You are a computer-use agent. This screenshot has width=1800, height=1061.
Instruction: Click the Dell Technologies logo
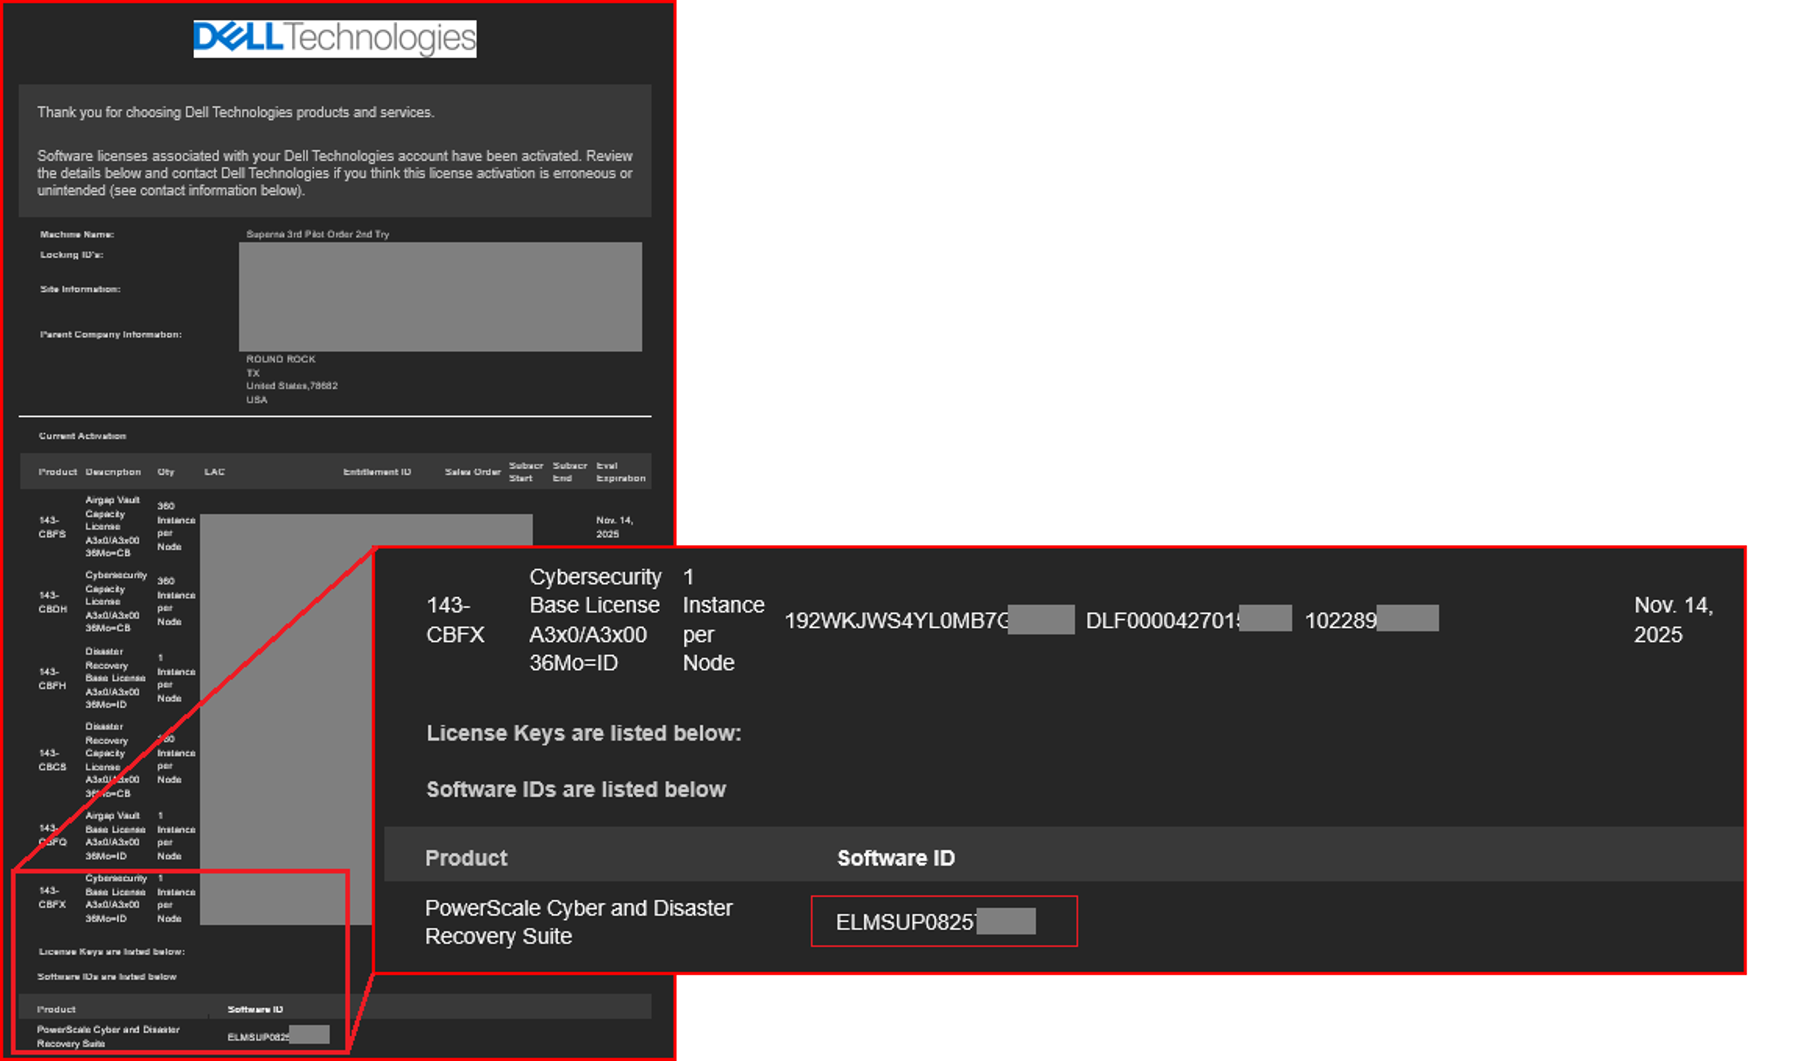point(335,39)
